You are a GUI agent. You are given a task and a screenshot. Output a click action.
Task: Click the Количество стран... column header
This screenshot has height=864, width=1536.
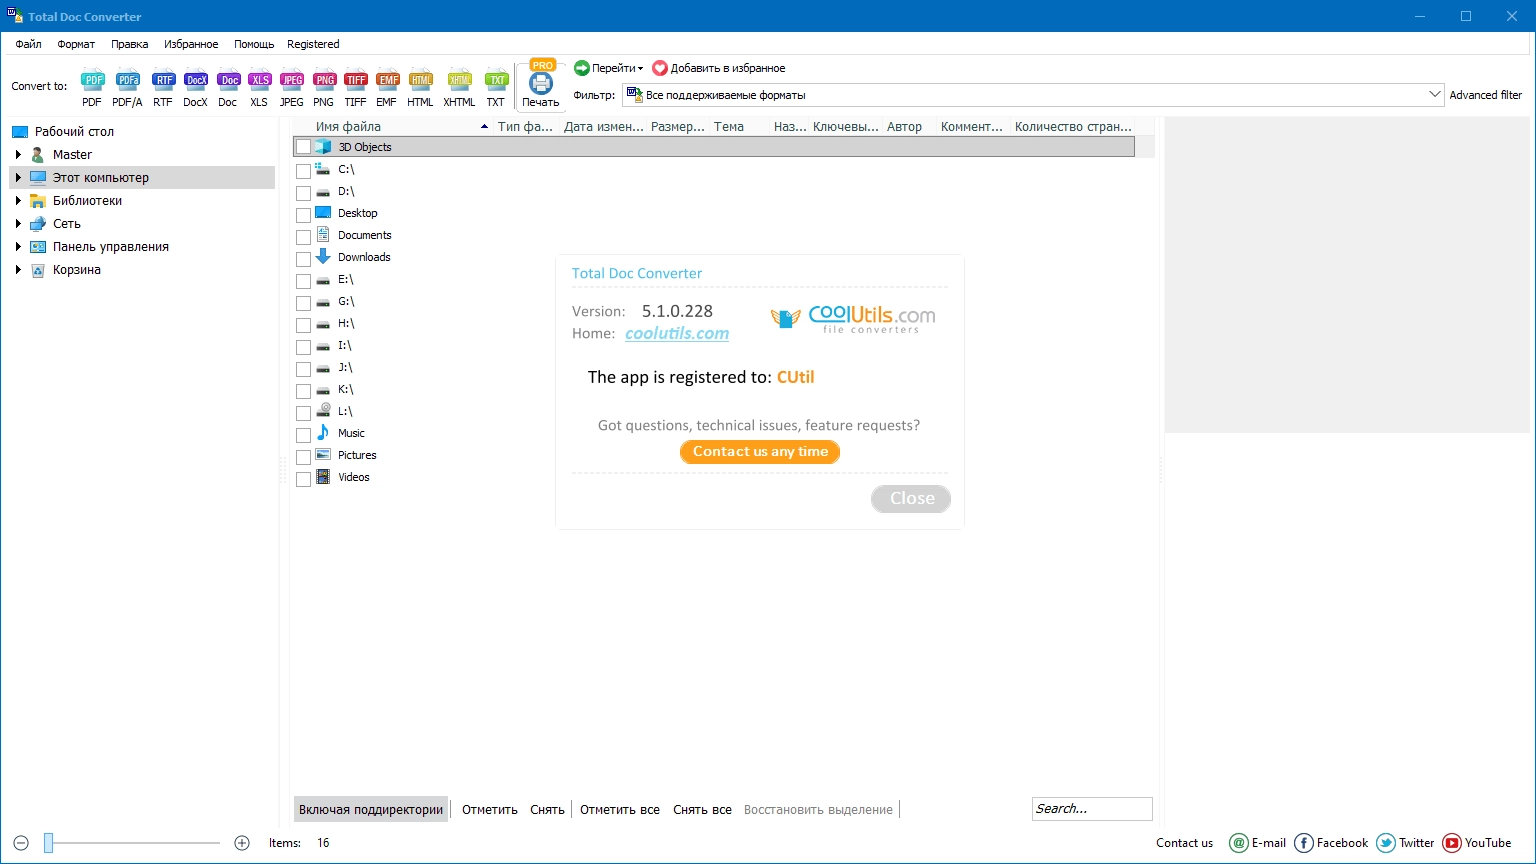coord(1073,127)
